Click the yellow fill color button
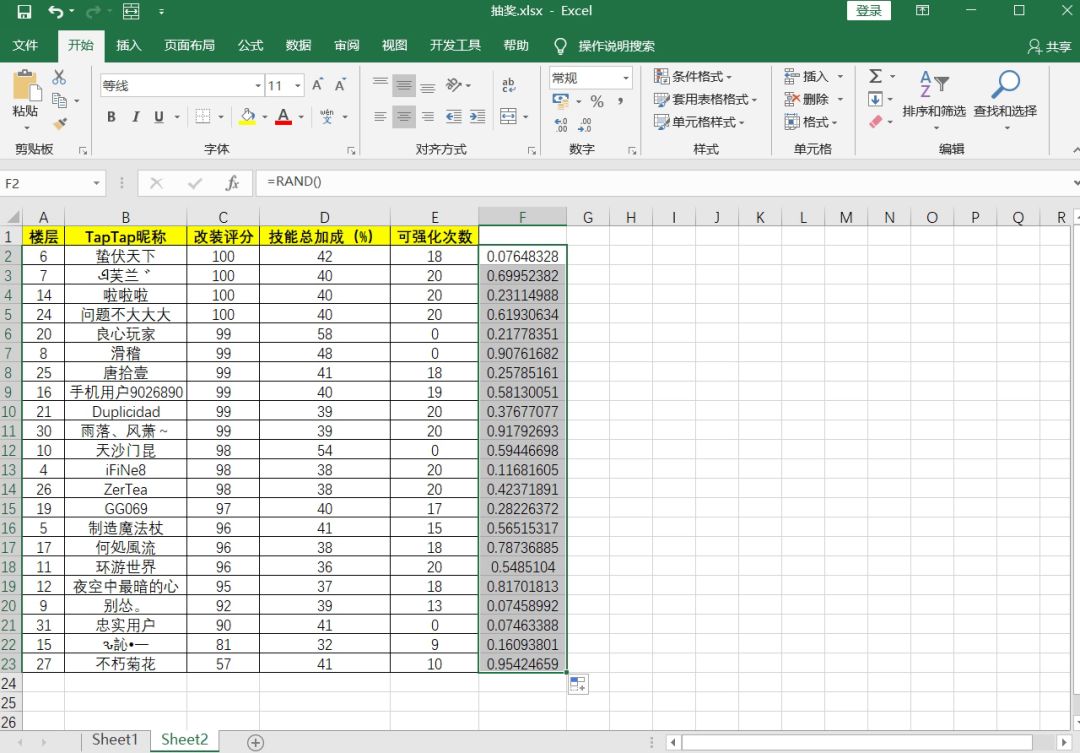 tap(247, 116)
